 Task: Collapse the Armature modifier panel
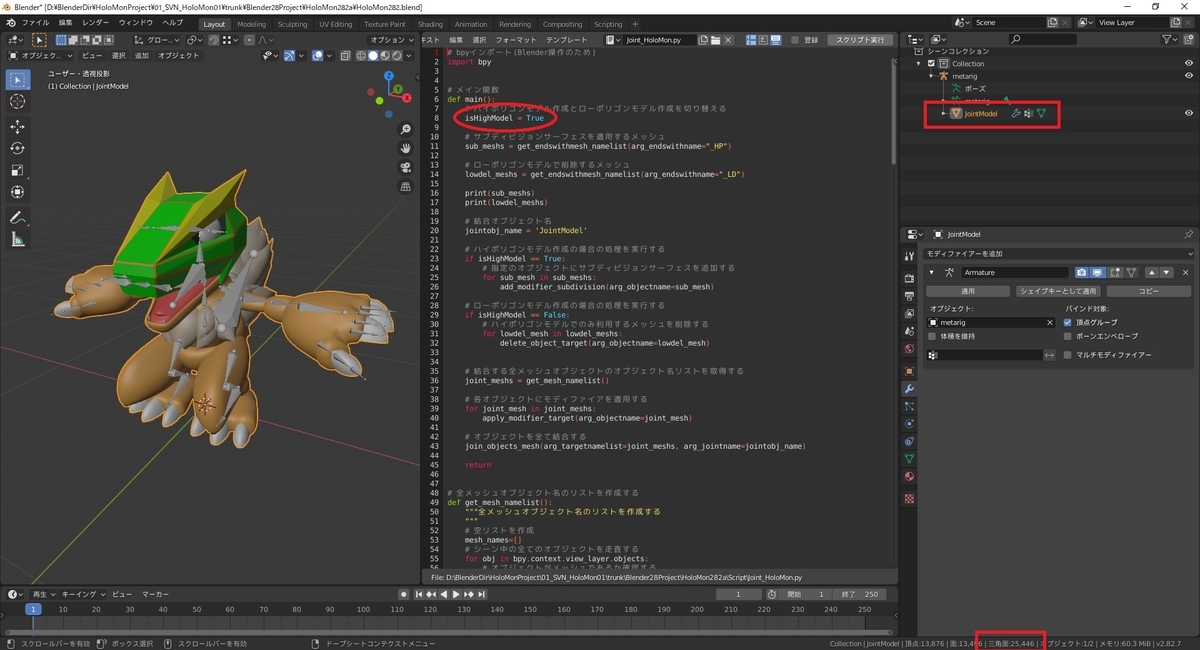[932, 272]
